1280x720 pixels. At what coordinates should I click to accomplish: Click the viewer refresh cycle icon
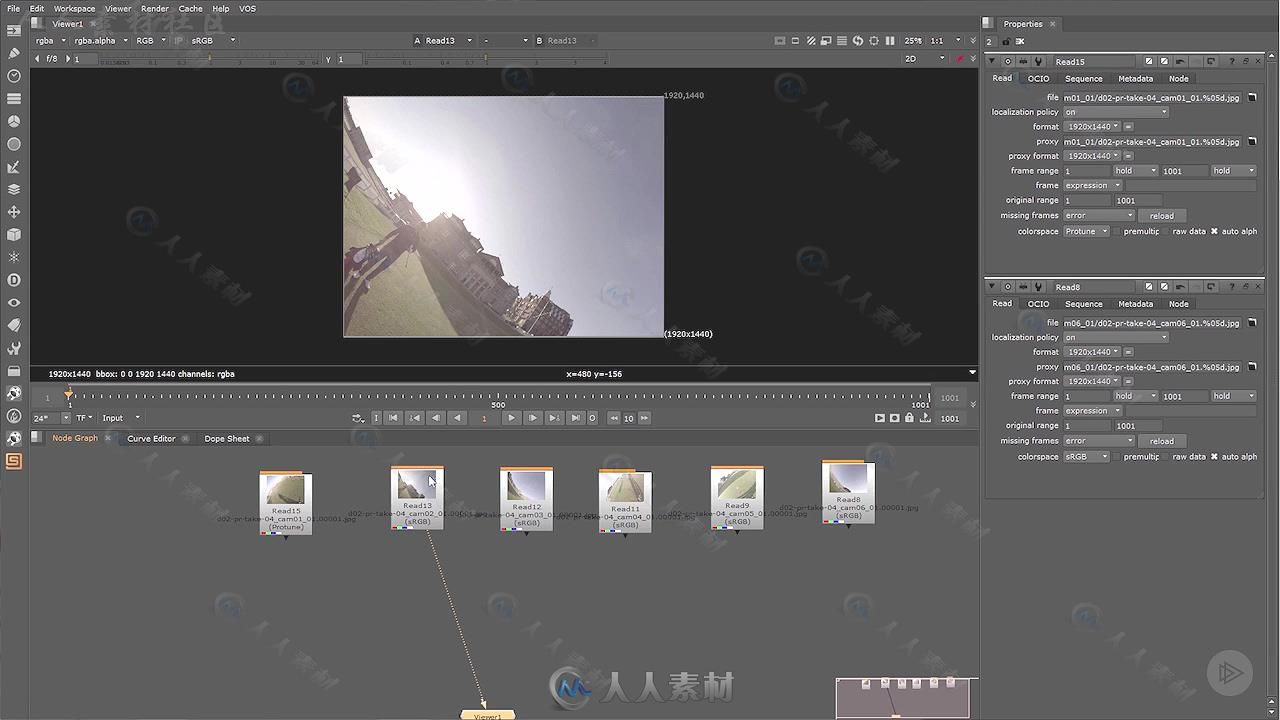pyautogui.click(x=858, y=41)
